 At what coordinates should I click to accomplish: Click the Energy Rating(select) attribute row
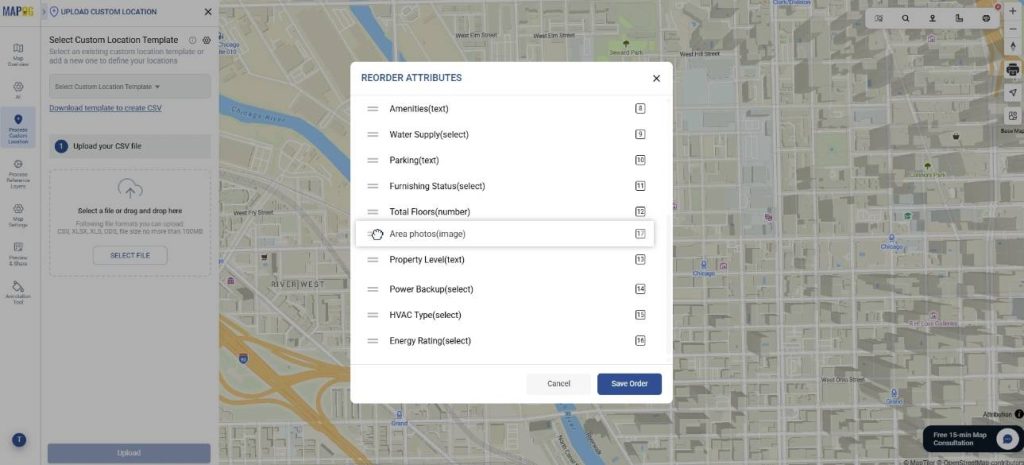point(430,341)
